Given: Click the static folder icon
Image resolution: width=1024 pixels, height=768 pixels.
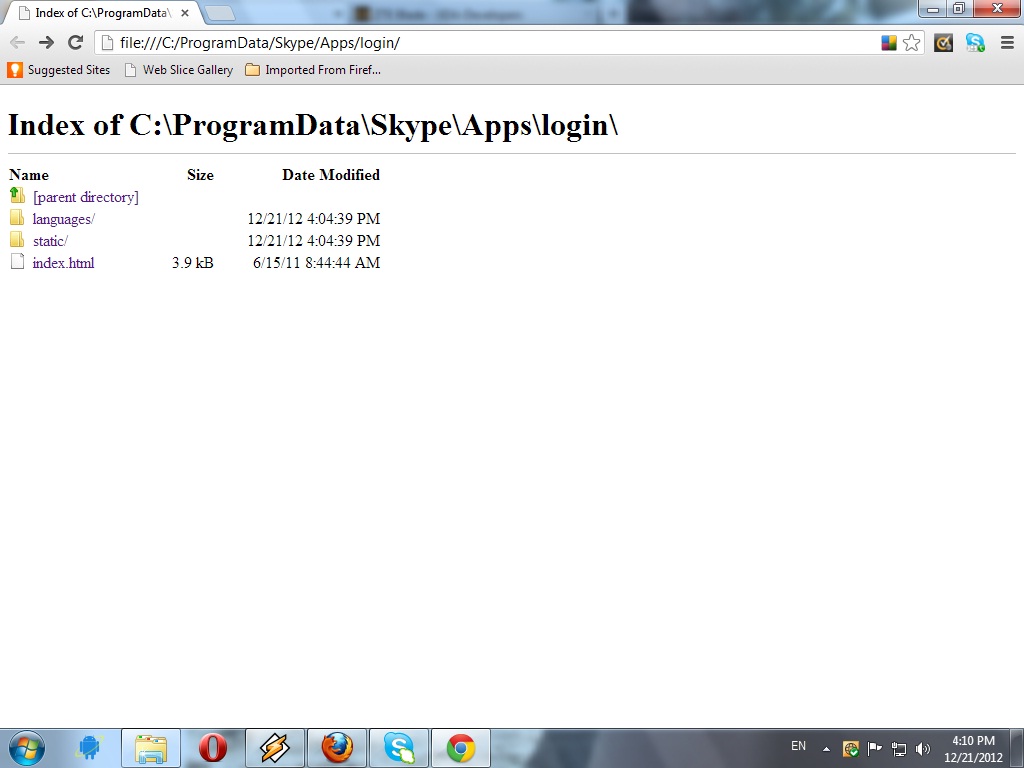Looking at the screenshot, I should 17,239.
